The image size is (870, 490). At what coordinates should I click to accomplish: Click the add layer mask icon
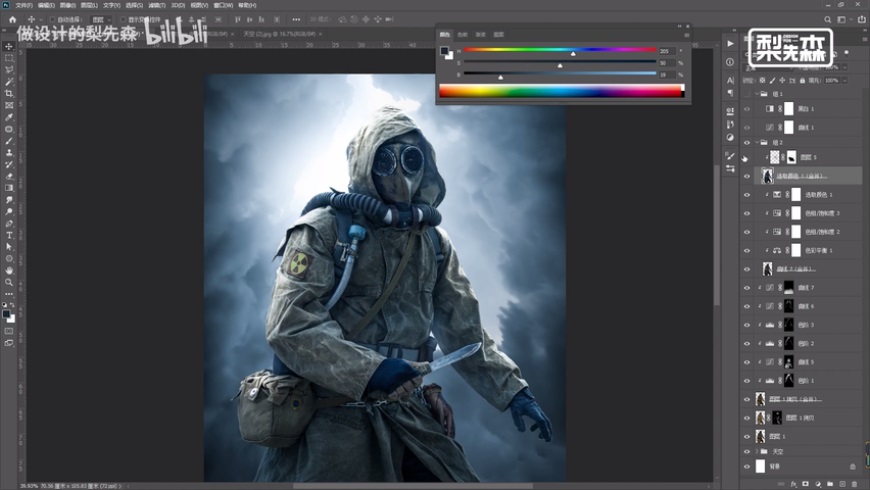click(806, 484)
